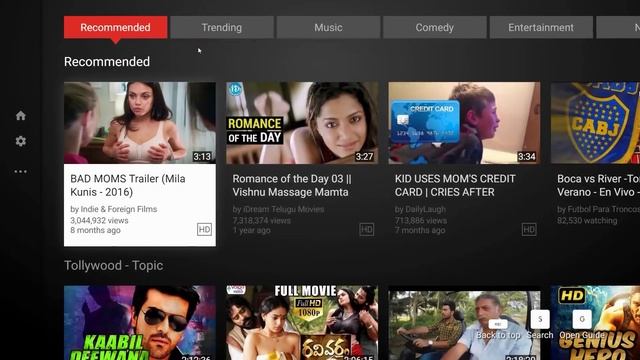The height and width of the screenshot is (360, 640).
Task: Click the HD badge on Romance of the Day card
Action: [367, 229]
